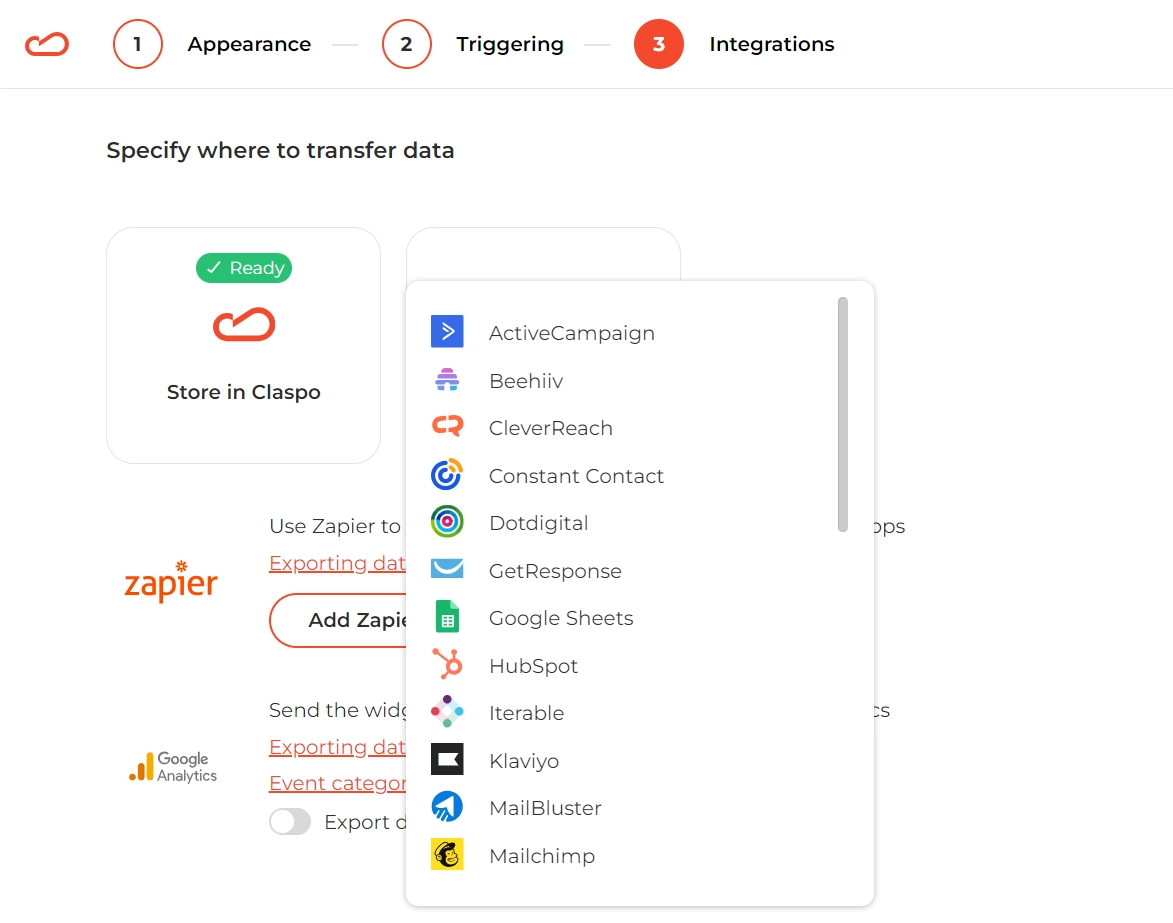Click the ActiveCampaign icon in the list
1173x923 pixels.
pyautogui.click(x=447, y=331)
